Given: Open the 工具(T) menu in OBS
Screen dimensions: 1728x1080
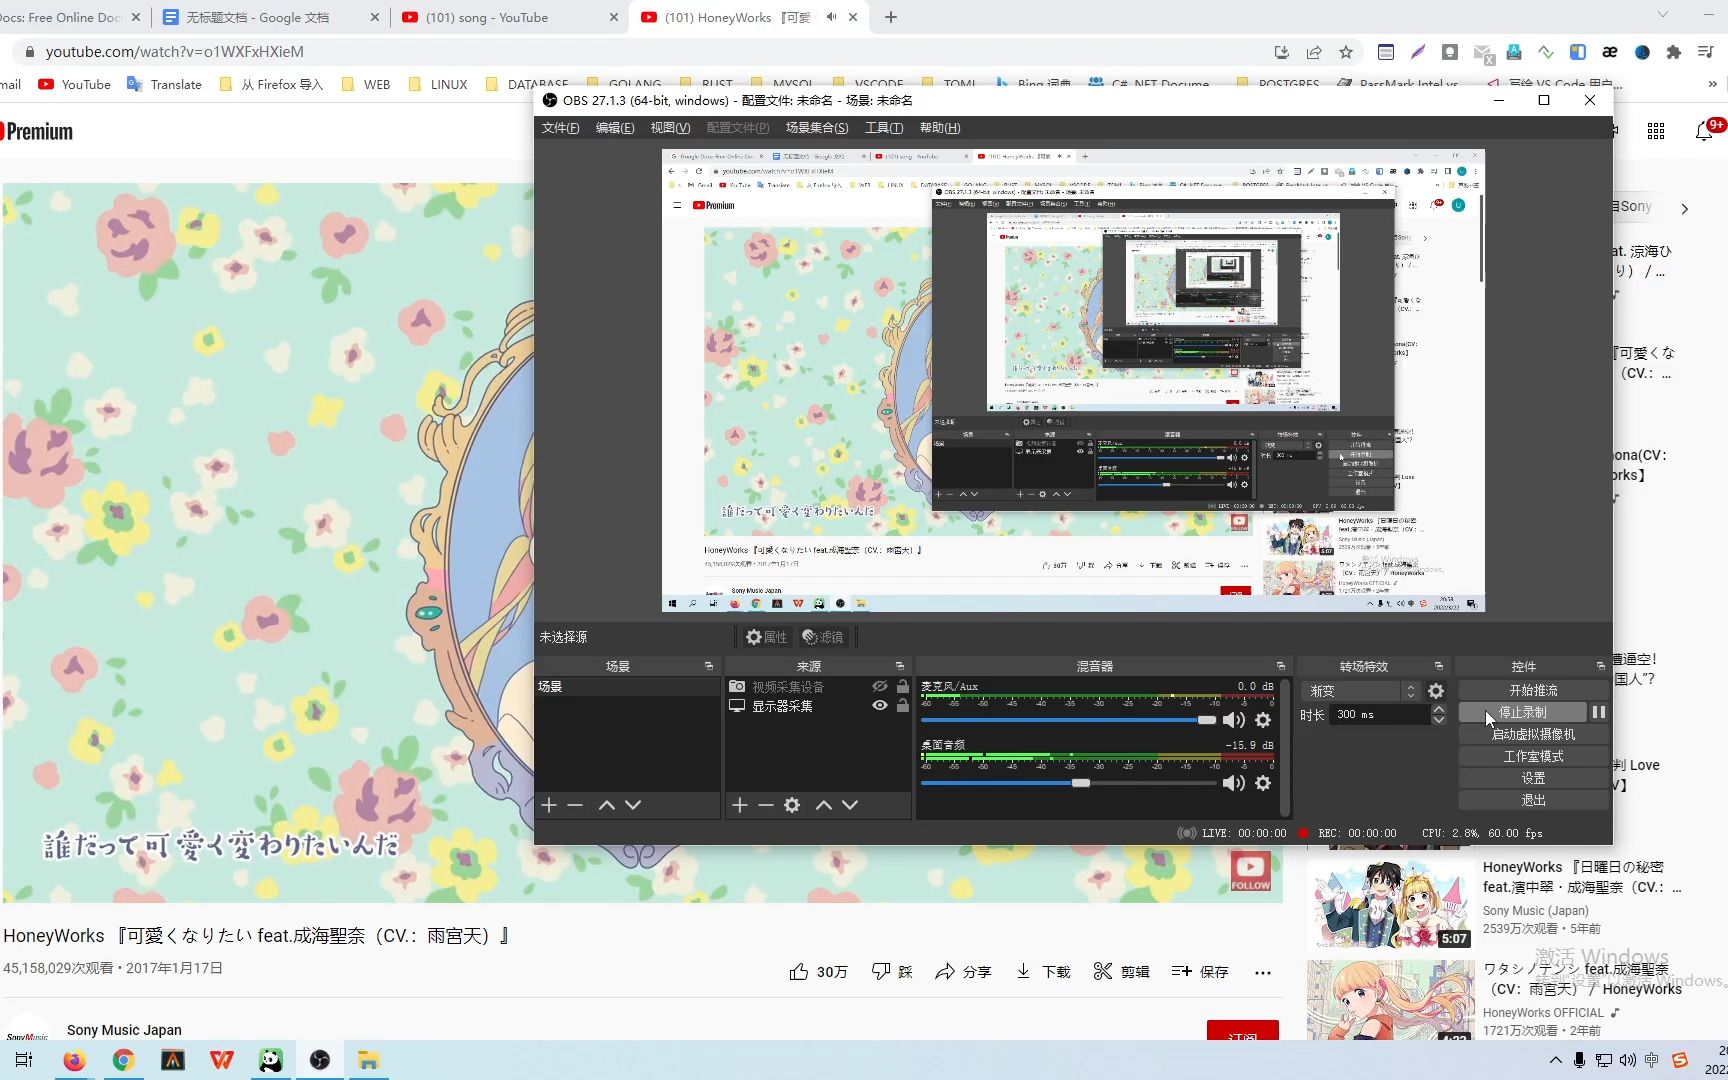Looking at the screenshot, I should (x=884, y=128).
